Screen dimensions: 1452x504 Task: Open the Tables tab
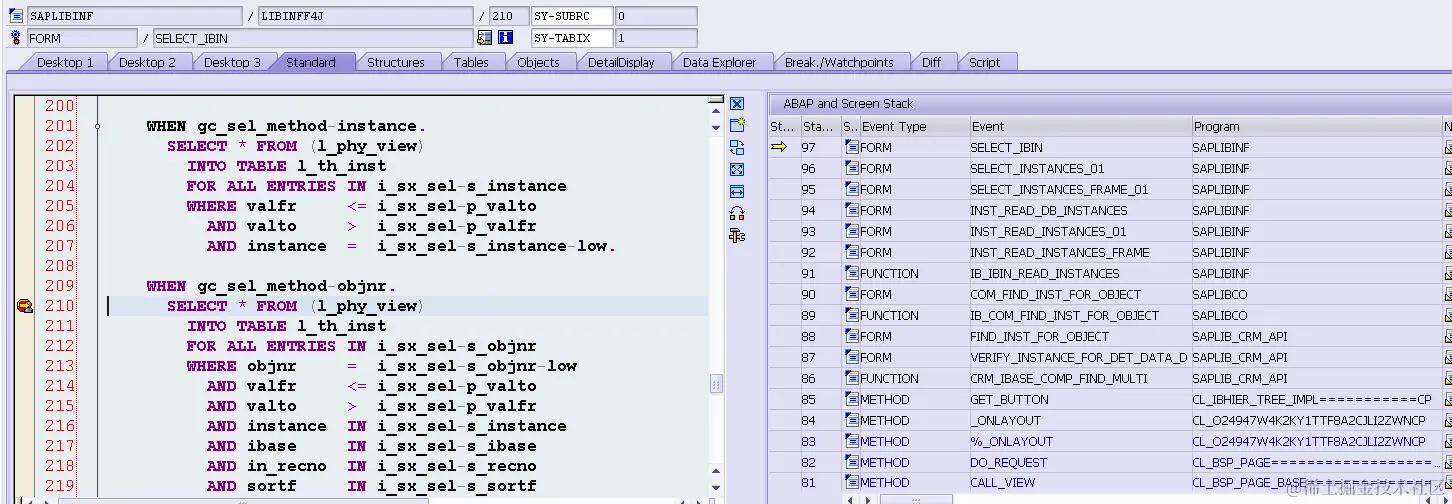tap(471, 62)
